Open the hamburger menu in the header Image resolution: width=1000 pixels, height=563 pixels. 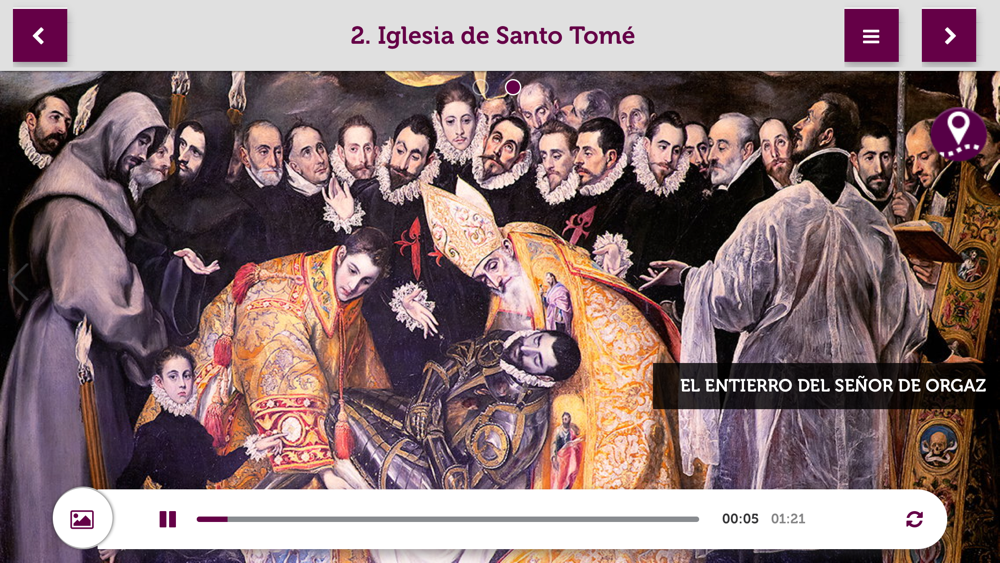[x=871, y=36]
